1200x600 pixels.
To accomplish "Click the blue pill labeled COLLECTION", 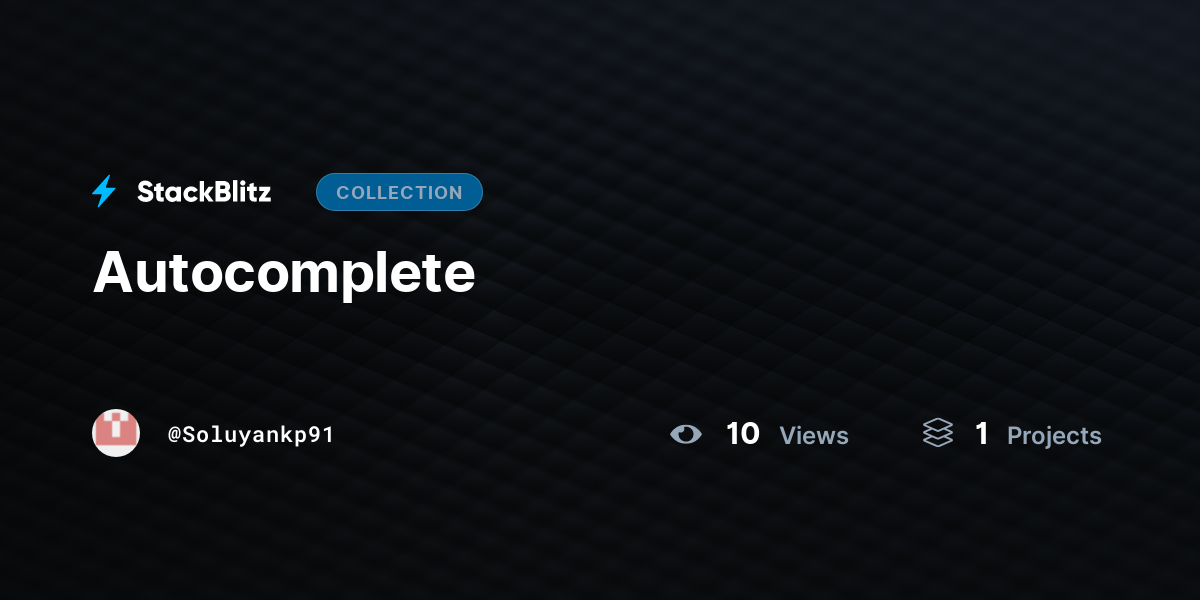I will pyautogui.click(x=399, y=192).
